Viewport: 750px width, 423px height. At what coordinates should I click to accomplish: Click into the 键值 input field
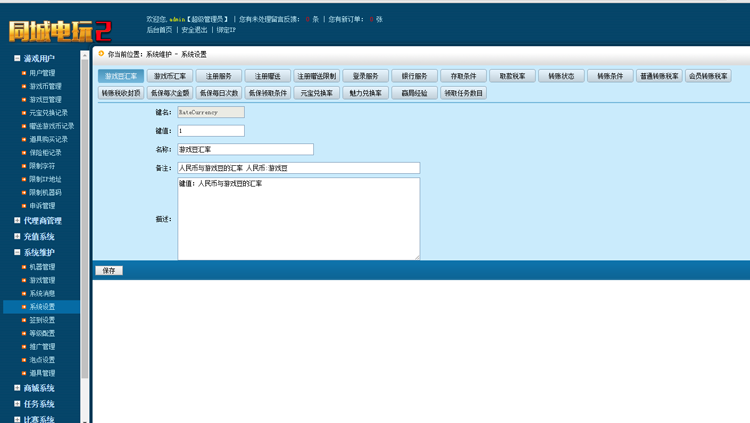coord(211,131)
